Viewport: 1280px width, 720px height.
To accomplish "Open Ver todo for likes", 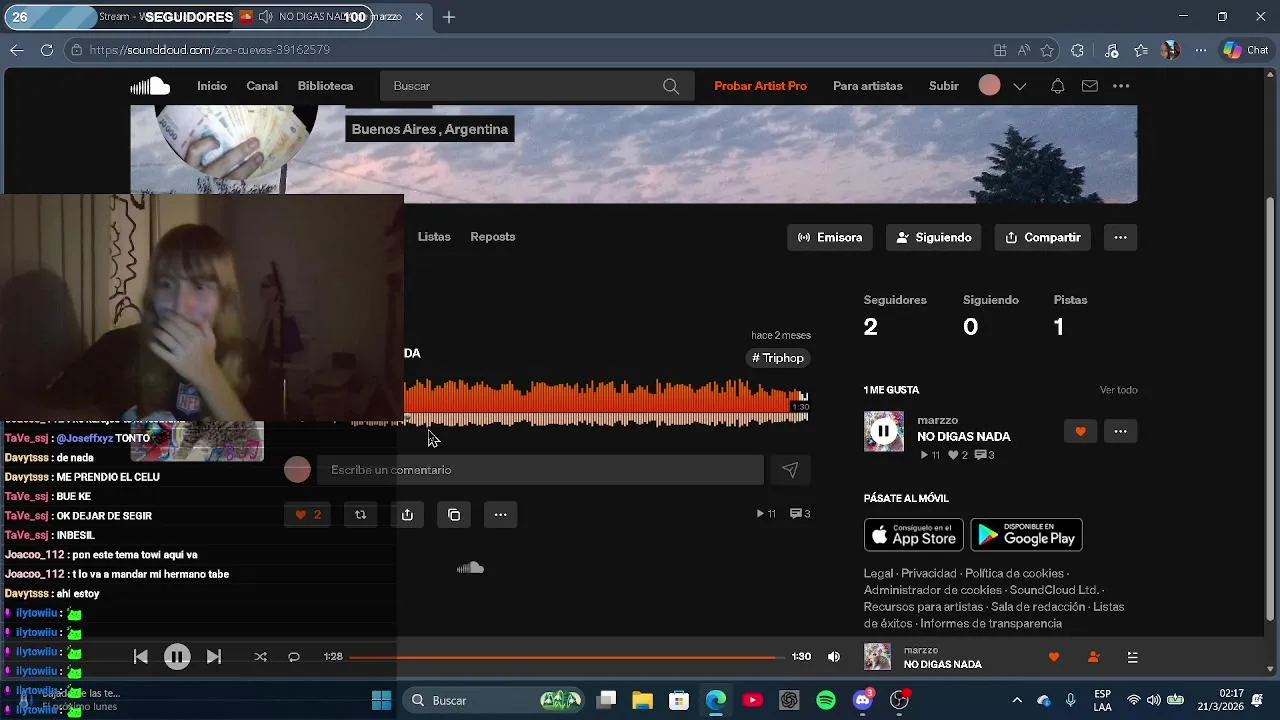I will [1118, 390].
